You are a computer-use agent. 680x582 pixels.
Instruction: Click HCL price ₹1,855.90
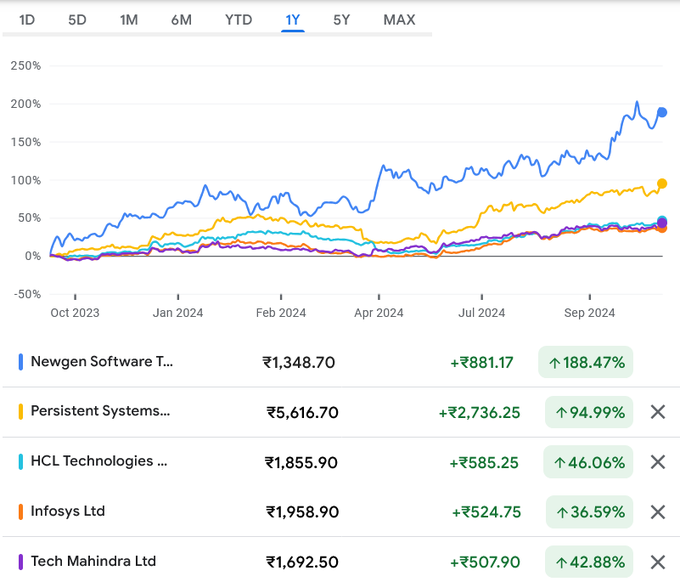301,463
